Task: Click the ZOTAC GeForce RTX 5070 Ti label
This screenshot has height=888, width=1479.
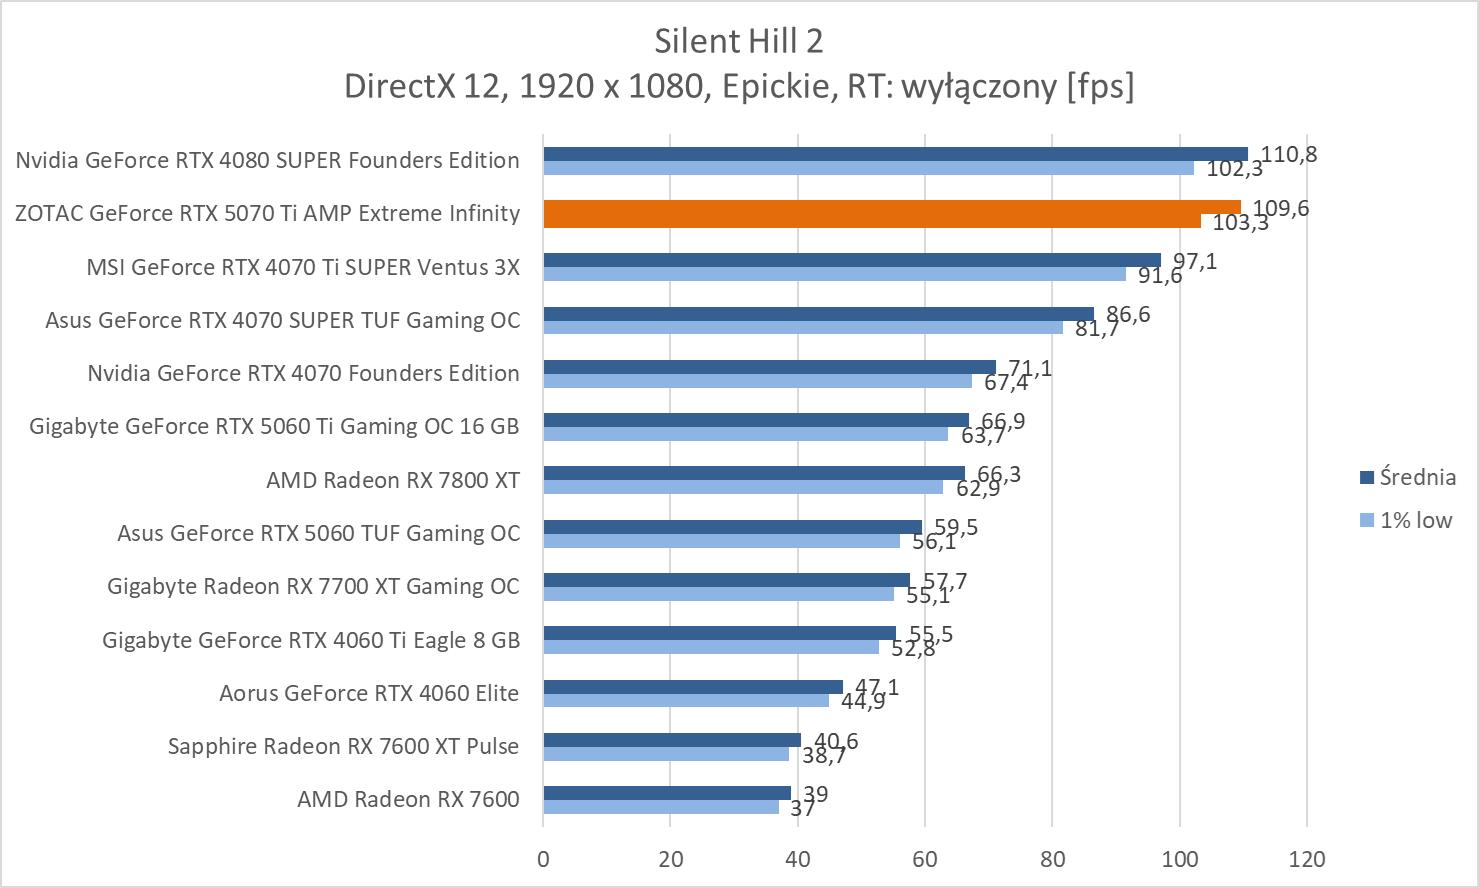Action: pyautogui.click(x=267, y=213)
